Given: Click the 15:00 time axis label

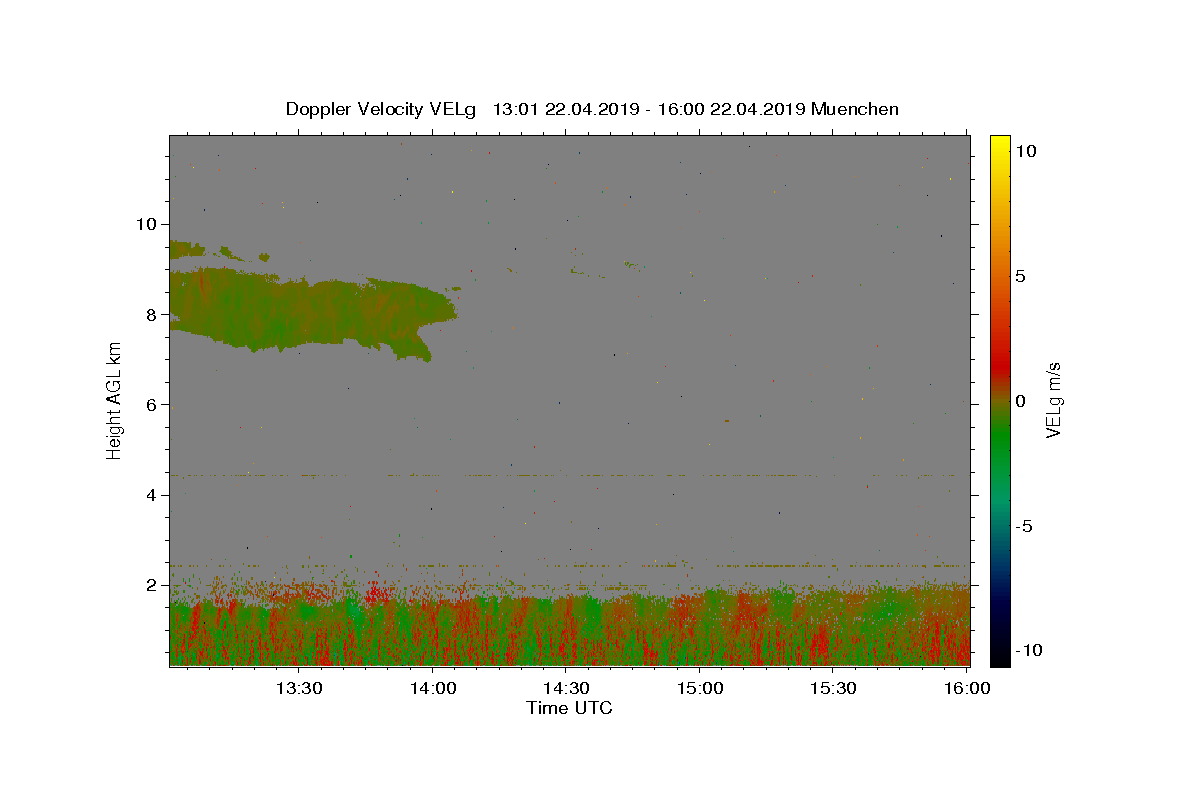Looking at the screenshot, I should (701, 688).
